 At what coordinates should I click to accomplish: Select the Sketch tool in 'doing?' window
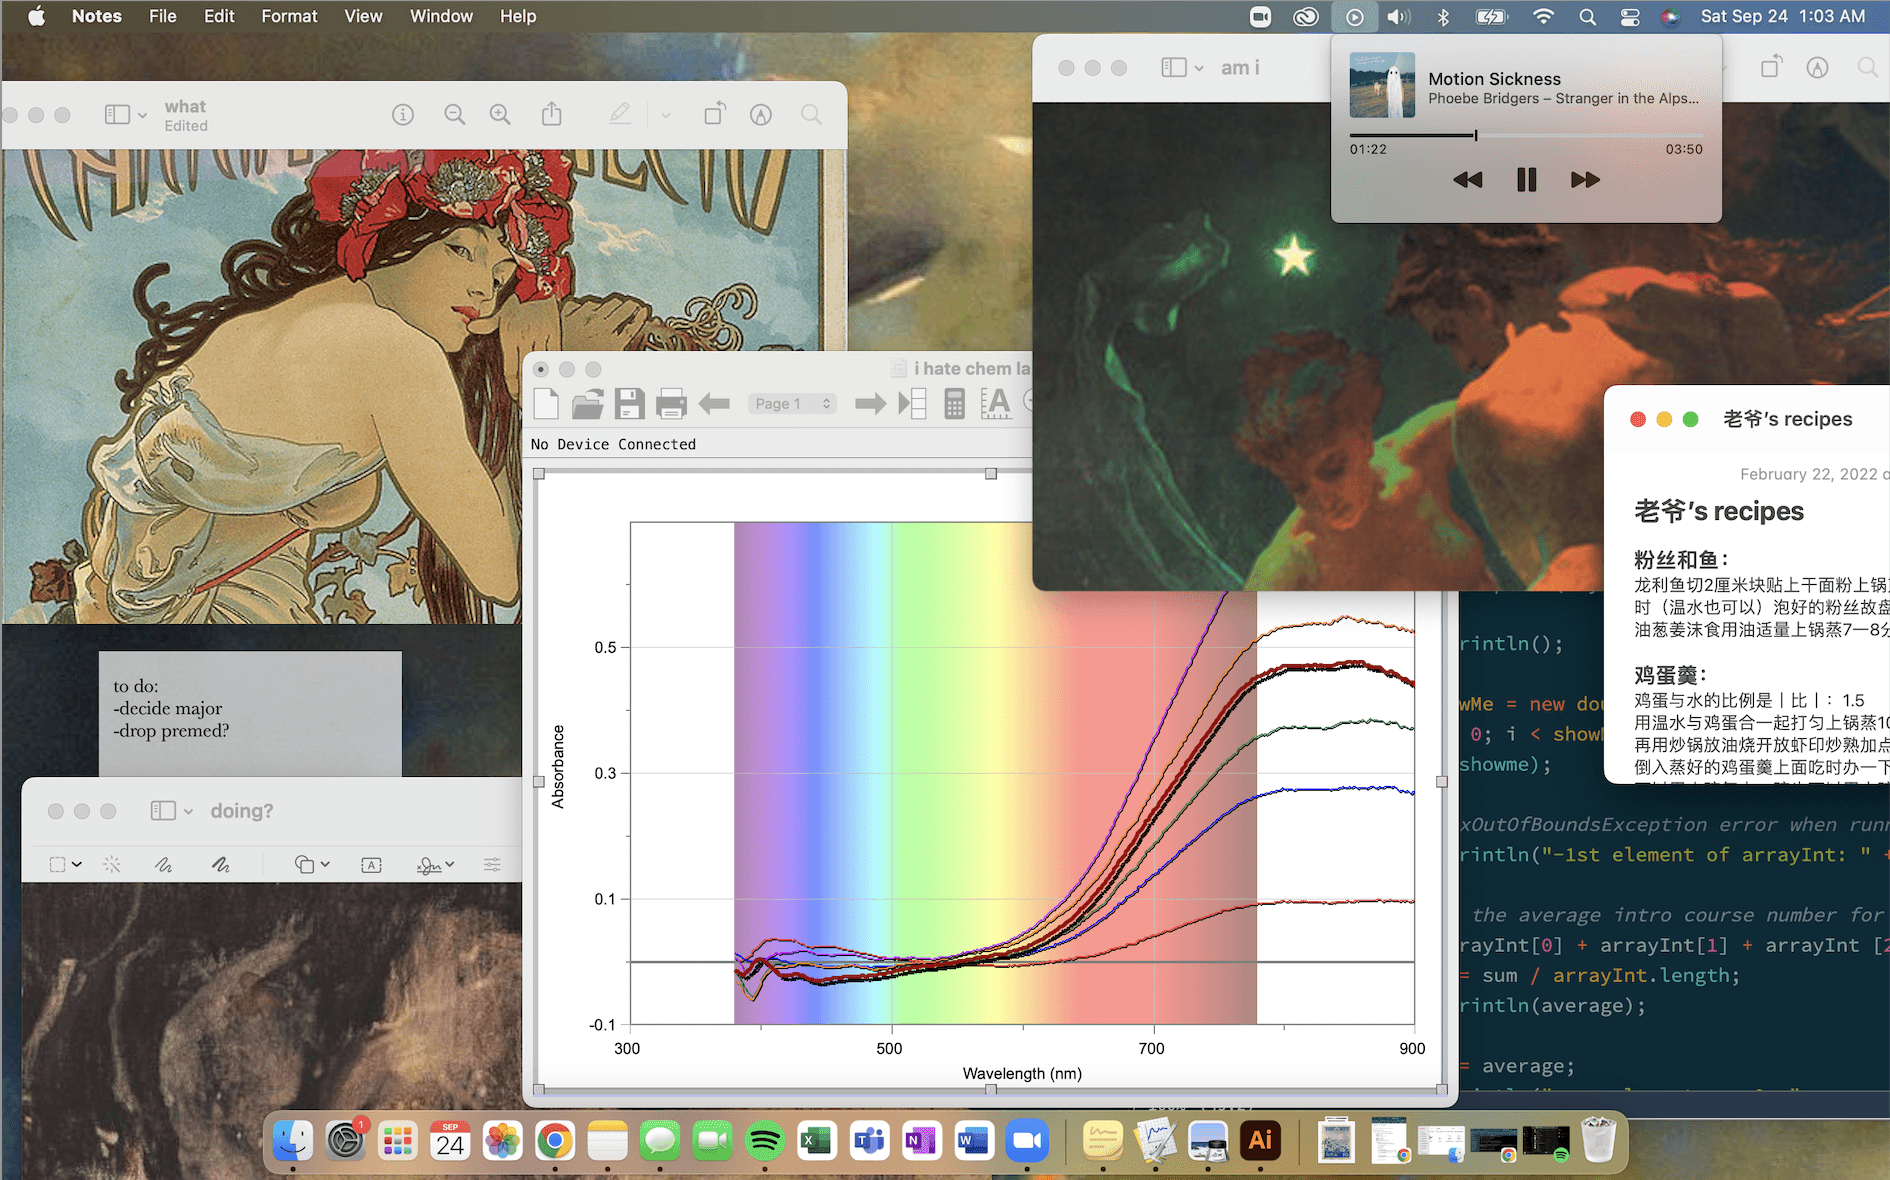(x=163, y=865)
